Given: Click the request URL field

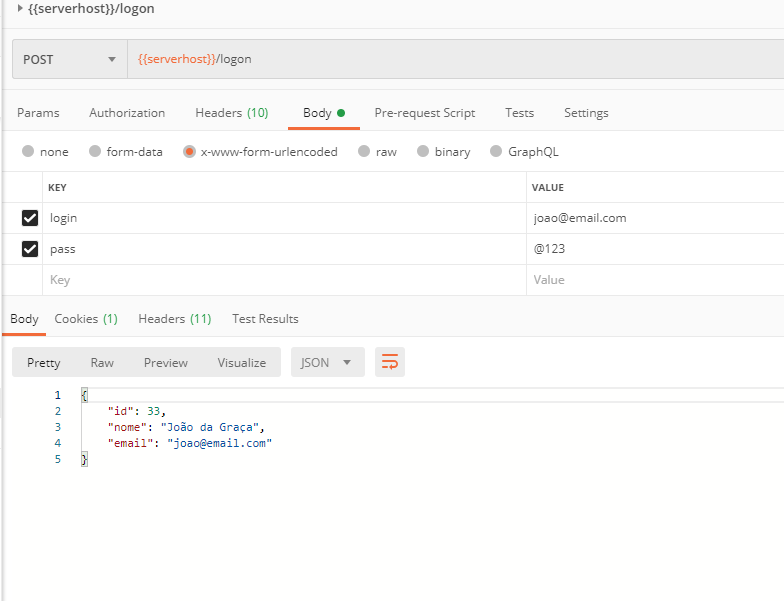Looking at the screenshot, I should click(x=456, y=60).
